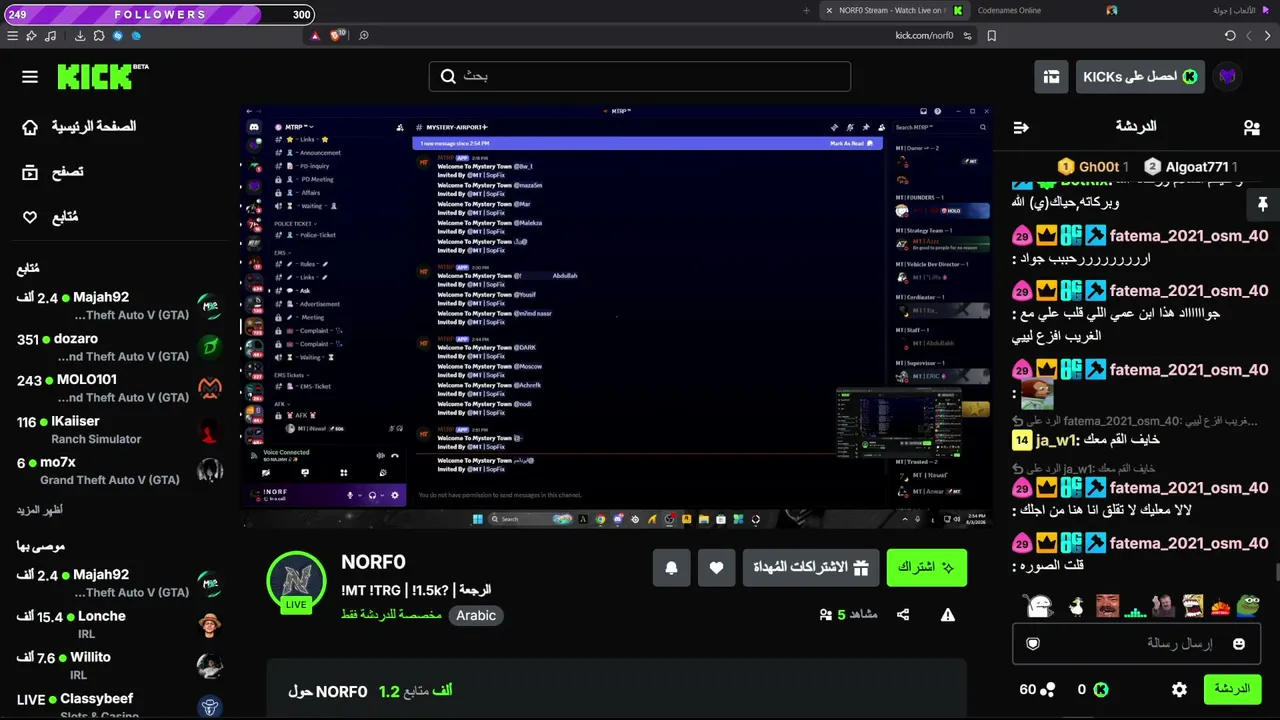Open the purple user avatar menu
The height and width of the screenshot is (720, 1280).
[1227, 77]
